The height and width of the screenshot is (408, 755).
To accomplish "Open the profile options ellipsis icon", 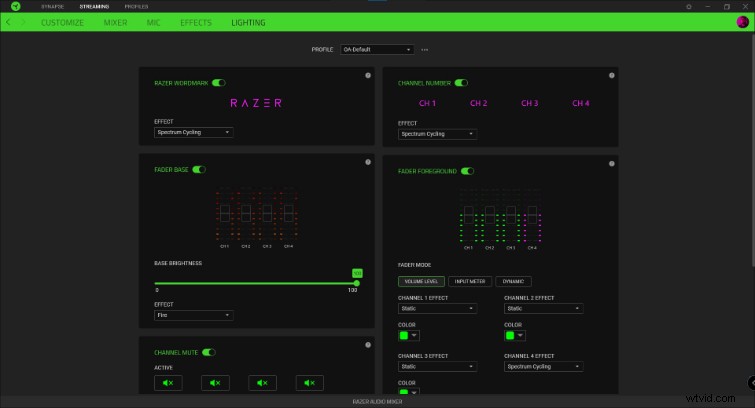I will tap(424, 50).
